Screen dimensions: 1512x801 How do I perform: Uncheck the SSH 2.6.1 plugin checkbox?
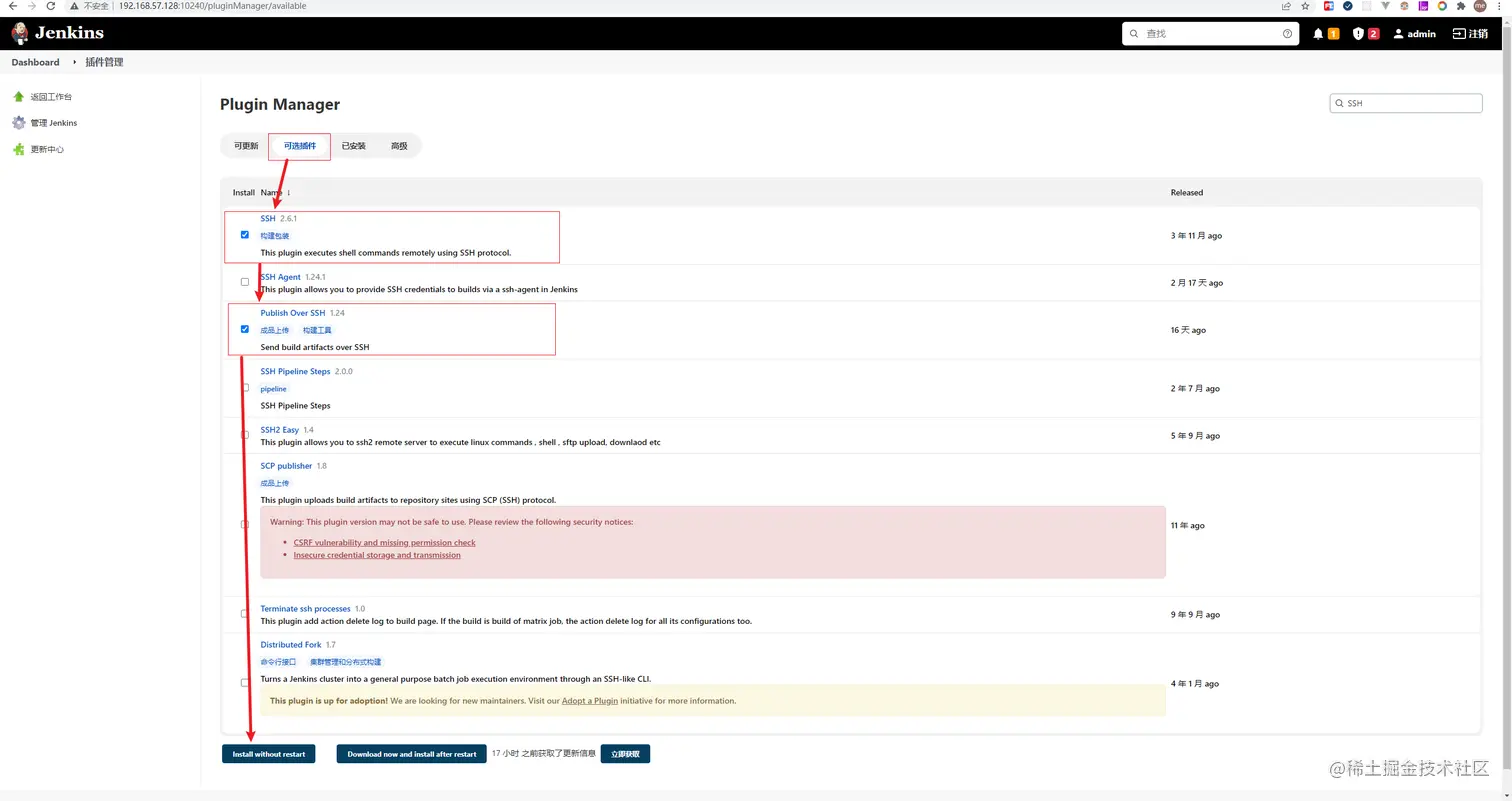[245, 235]
